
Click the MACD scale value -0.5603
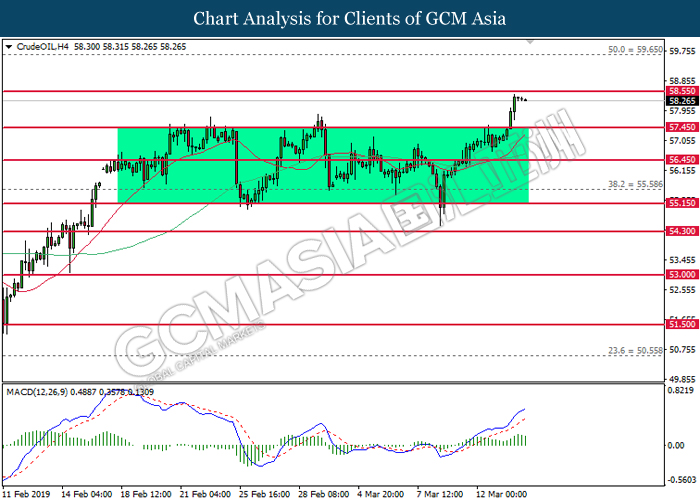(x=682, y=480)
